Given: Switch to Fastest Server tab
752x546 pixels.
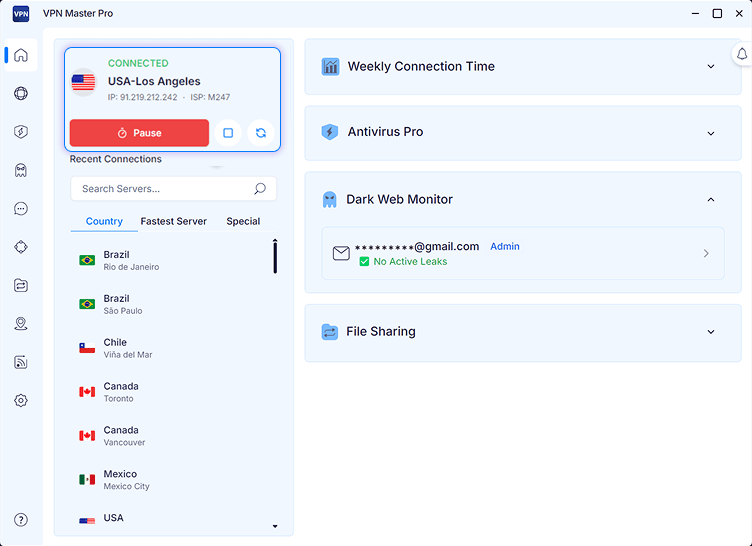Looking at the screenshot, I should click(x=174, y=221).
